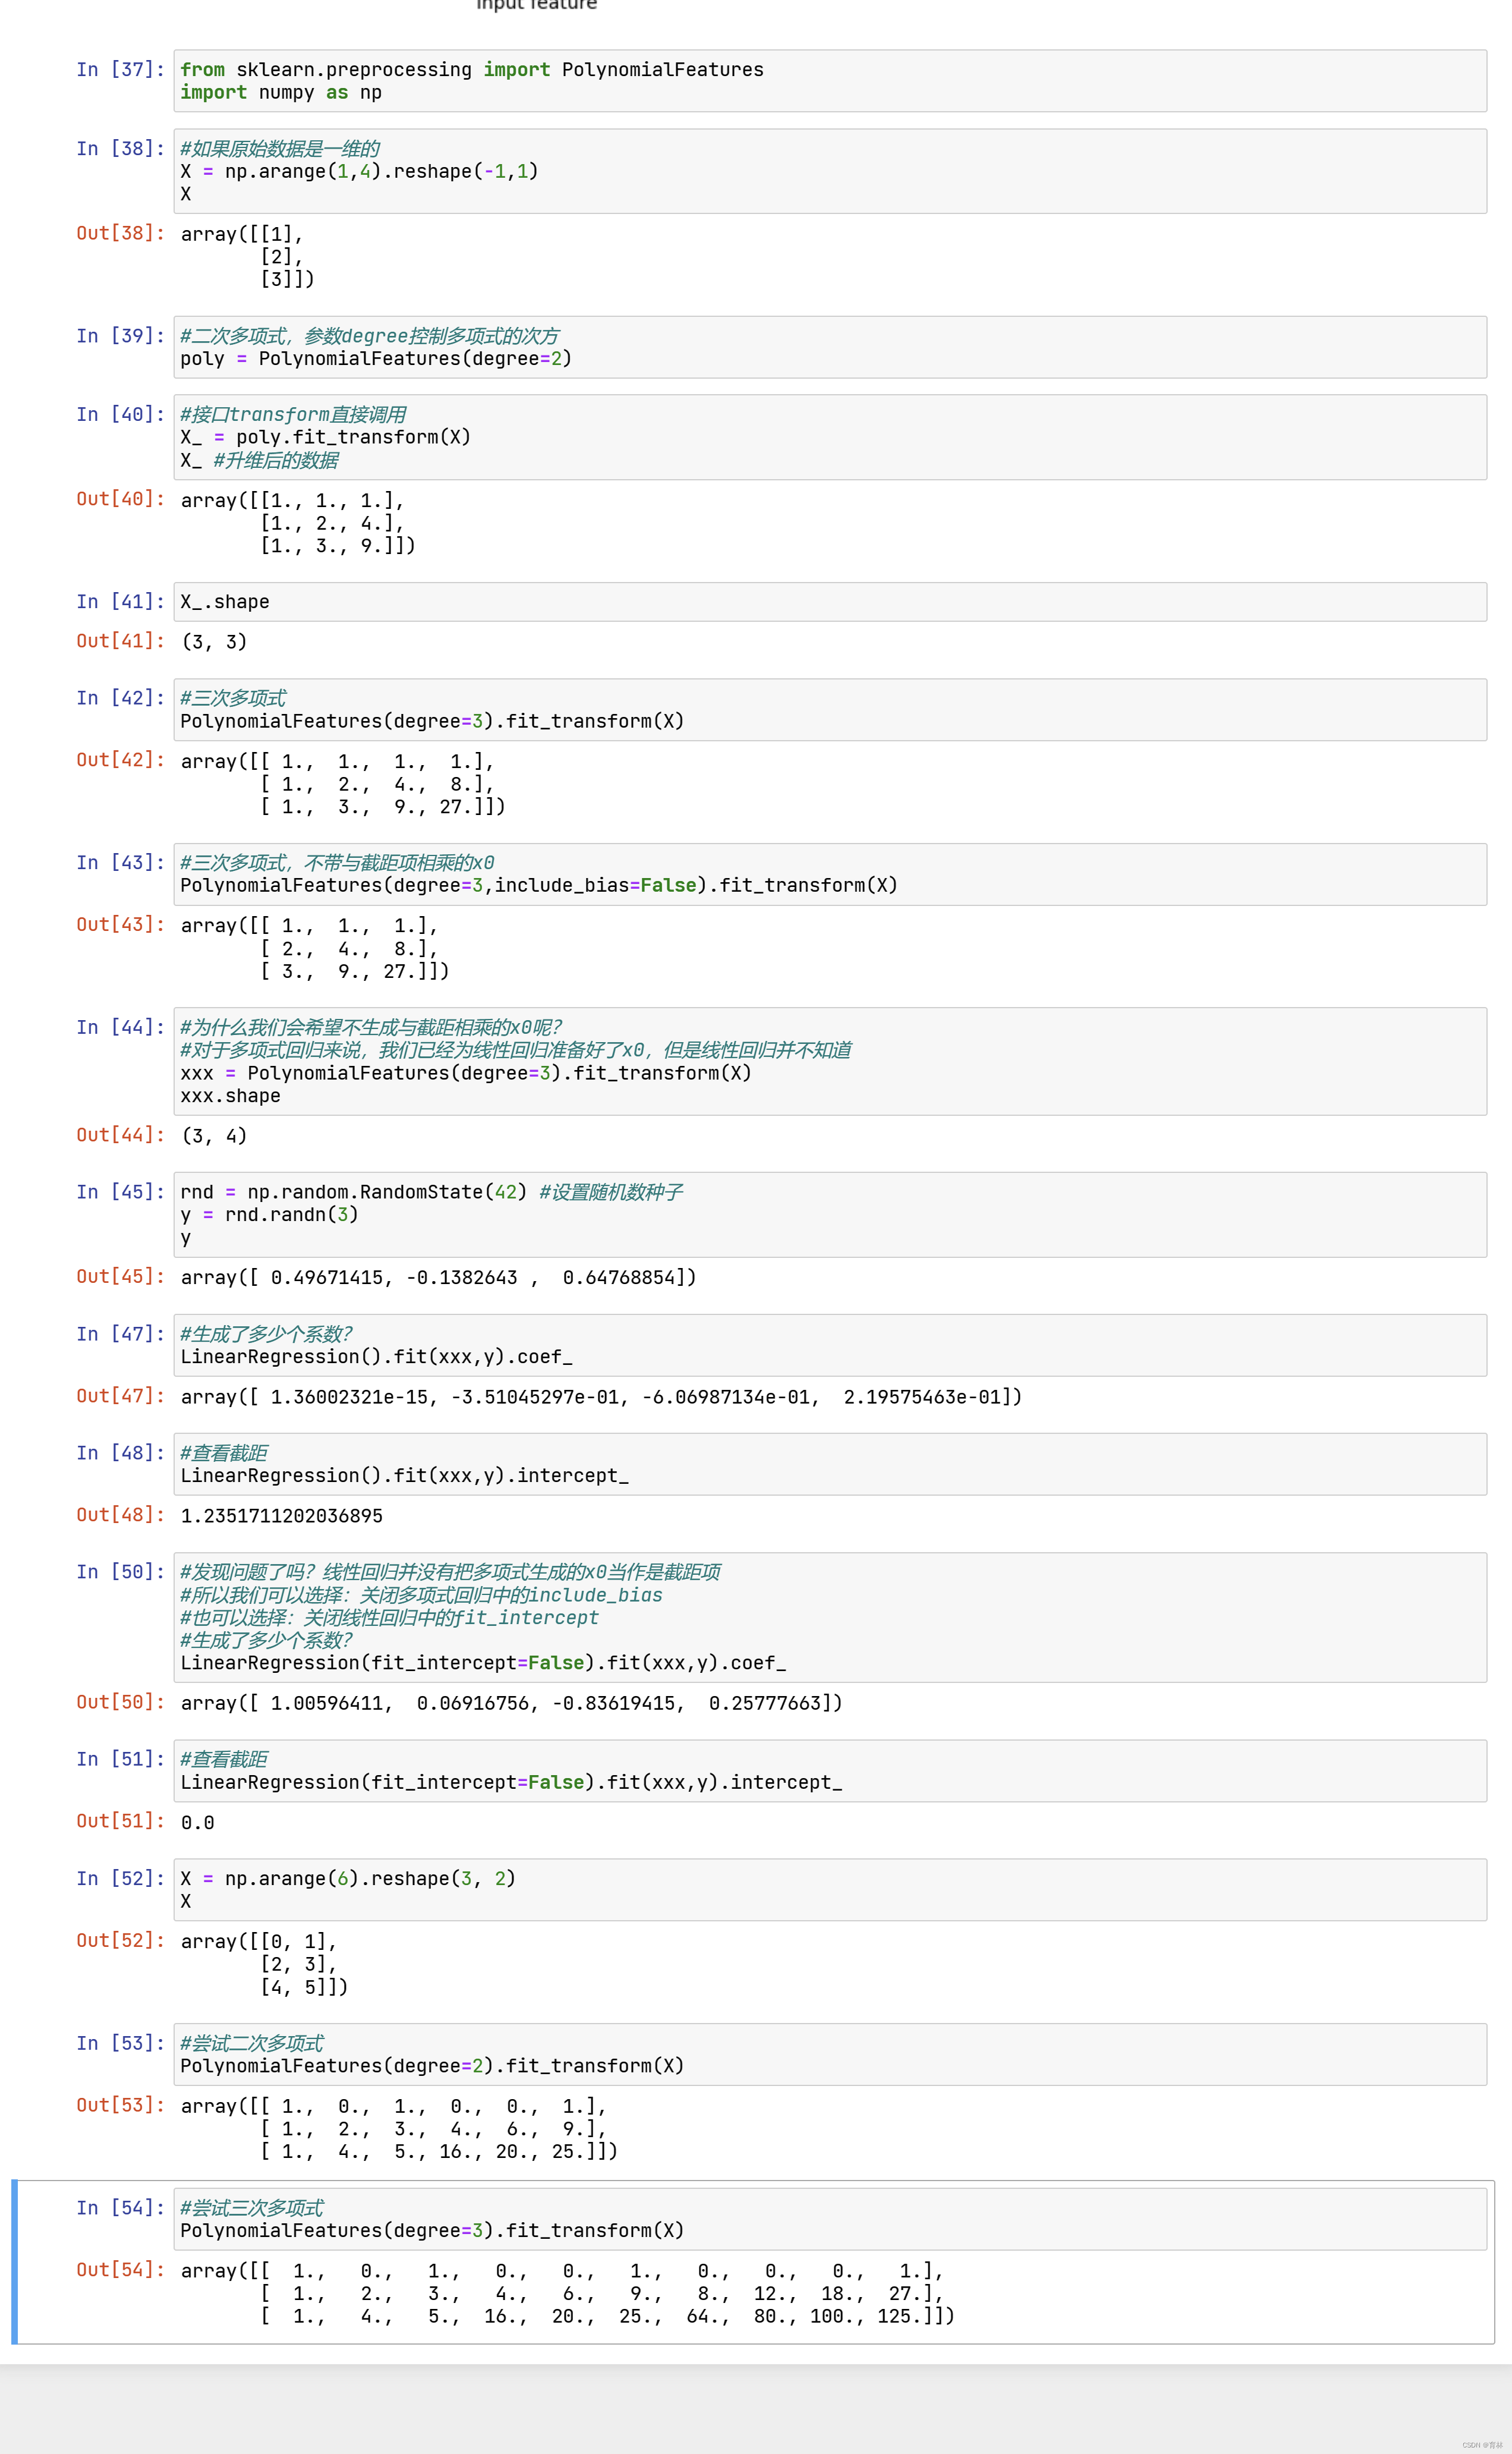This screenshot has height=2454, width=1512.
Task: Click the X_.shape code cell
Action: coord(830,602)
